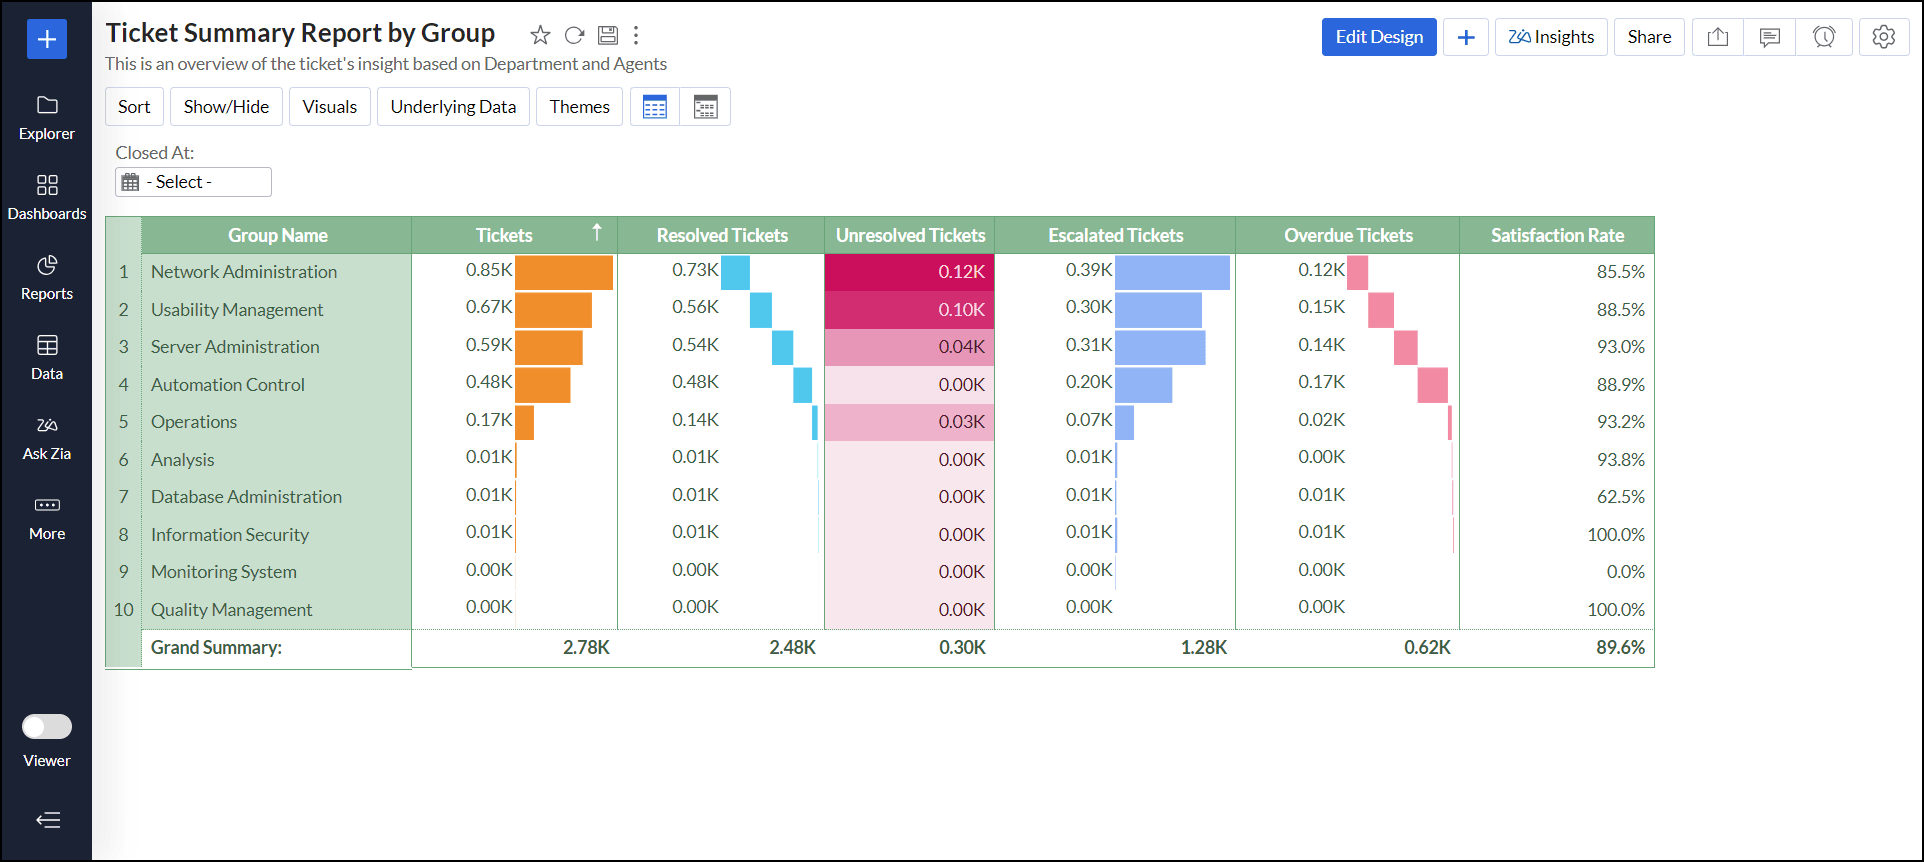Click the Edit Design button

[x=1378, y=37]
